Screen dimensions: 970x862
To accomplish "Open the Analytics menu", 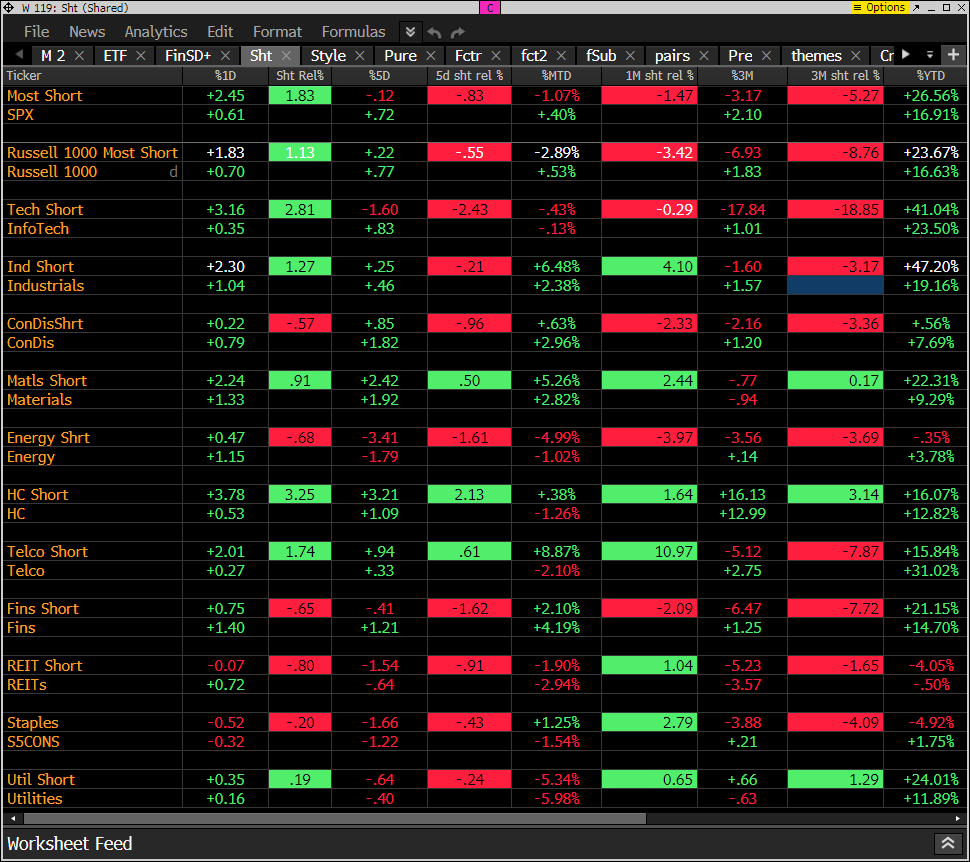I will [156, 32].
